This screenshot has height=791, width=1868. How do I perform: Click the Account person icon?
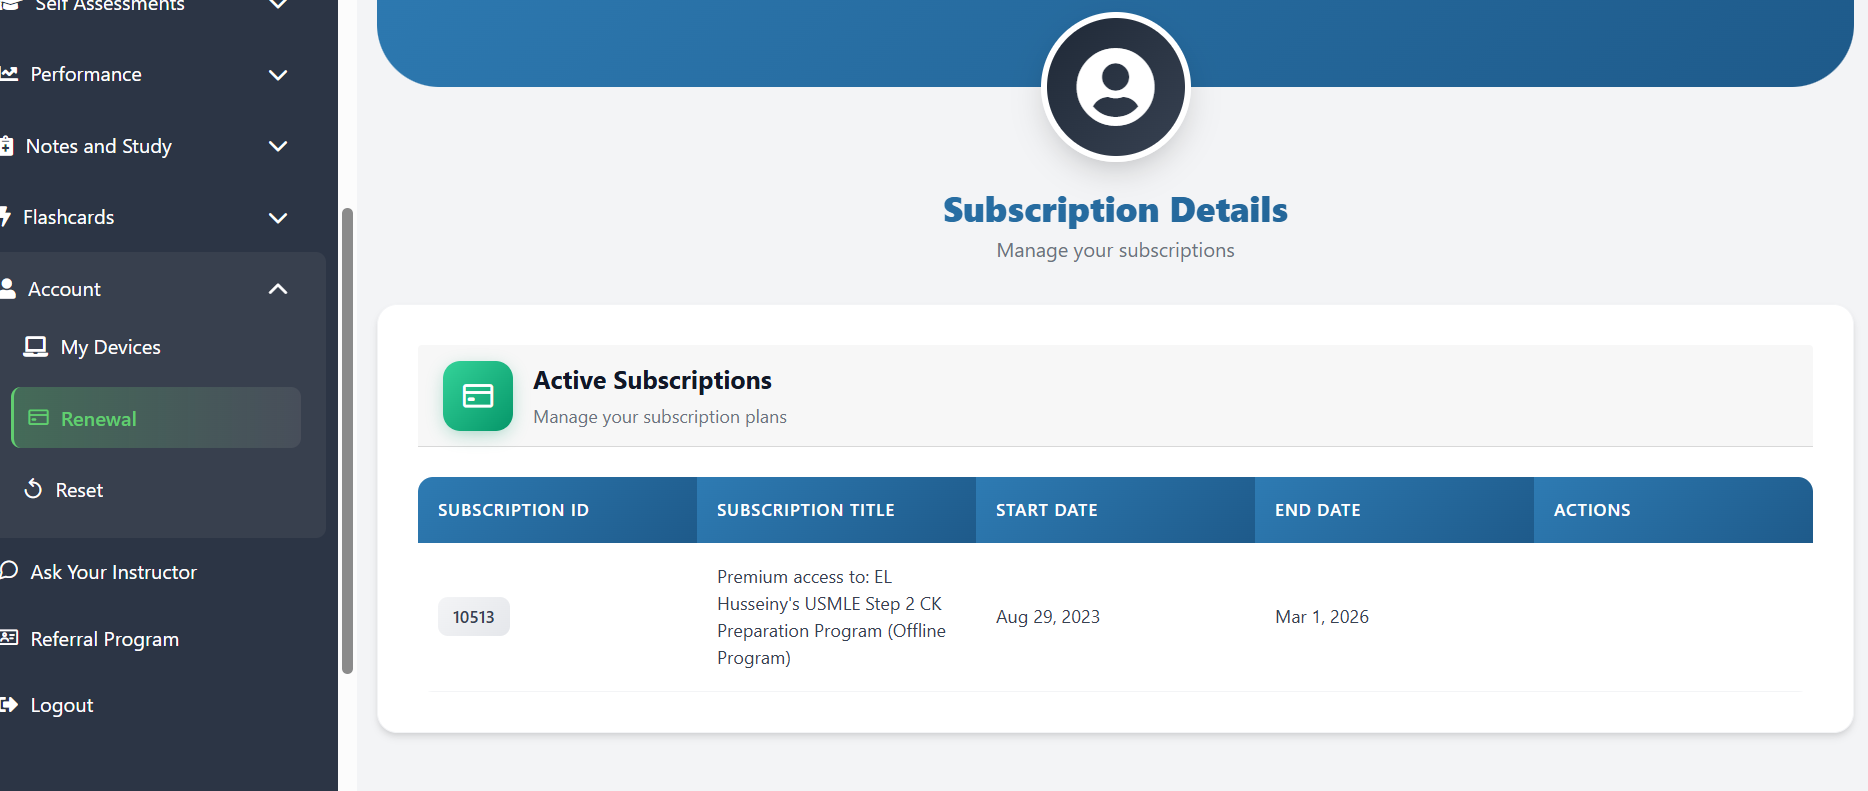(x=8, y=289)
